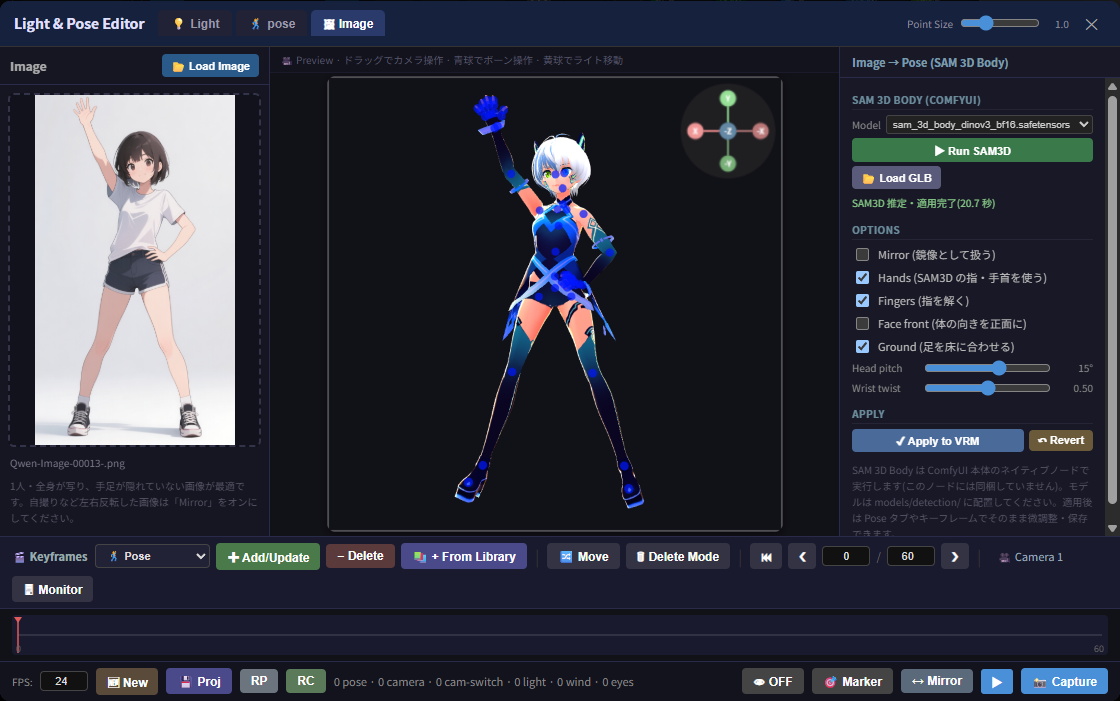
Task: Run SAM3D inference
Action: pyautogui.click(x=972, y=151)
